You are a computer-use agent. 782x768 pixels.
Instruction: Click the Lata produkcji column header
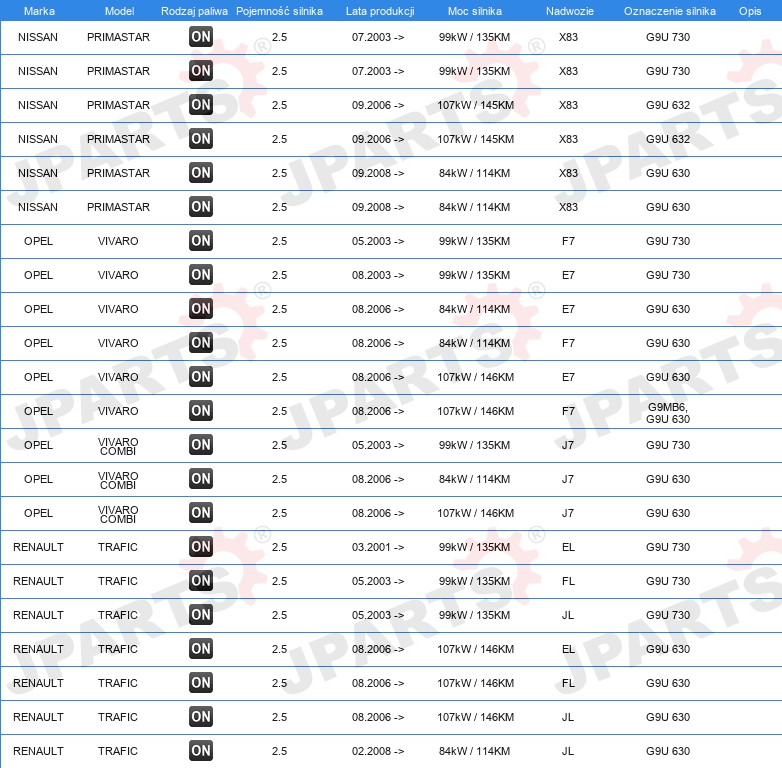(x=380, y=11)
